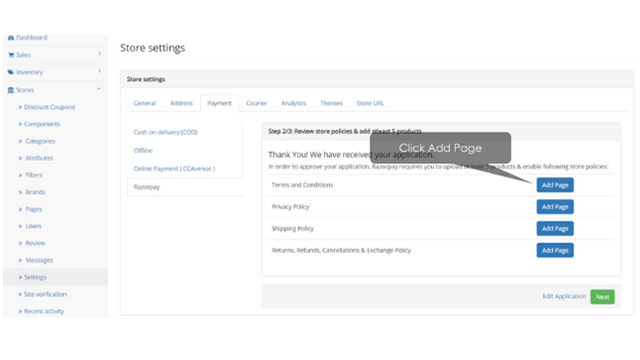Open Categories in the sidebar
This screenshot has width=640, height=360.
(40, 141)
